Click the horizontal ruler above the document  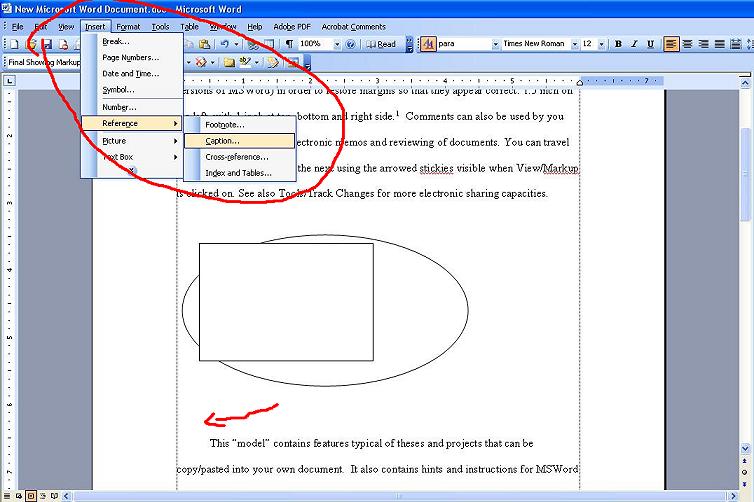(x=400, y=80)
